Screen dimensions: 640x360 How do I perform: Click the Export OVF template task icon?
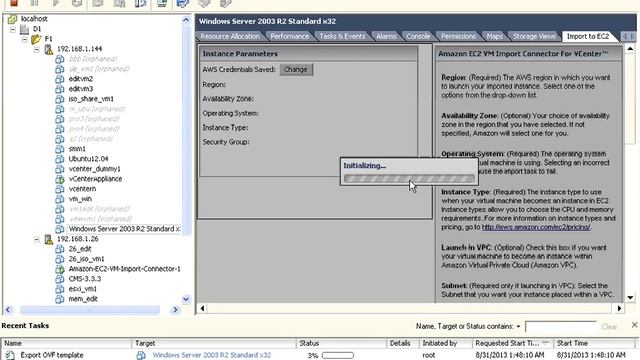pyautogui.click(x=10, y=355)
